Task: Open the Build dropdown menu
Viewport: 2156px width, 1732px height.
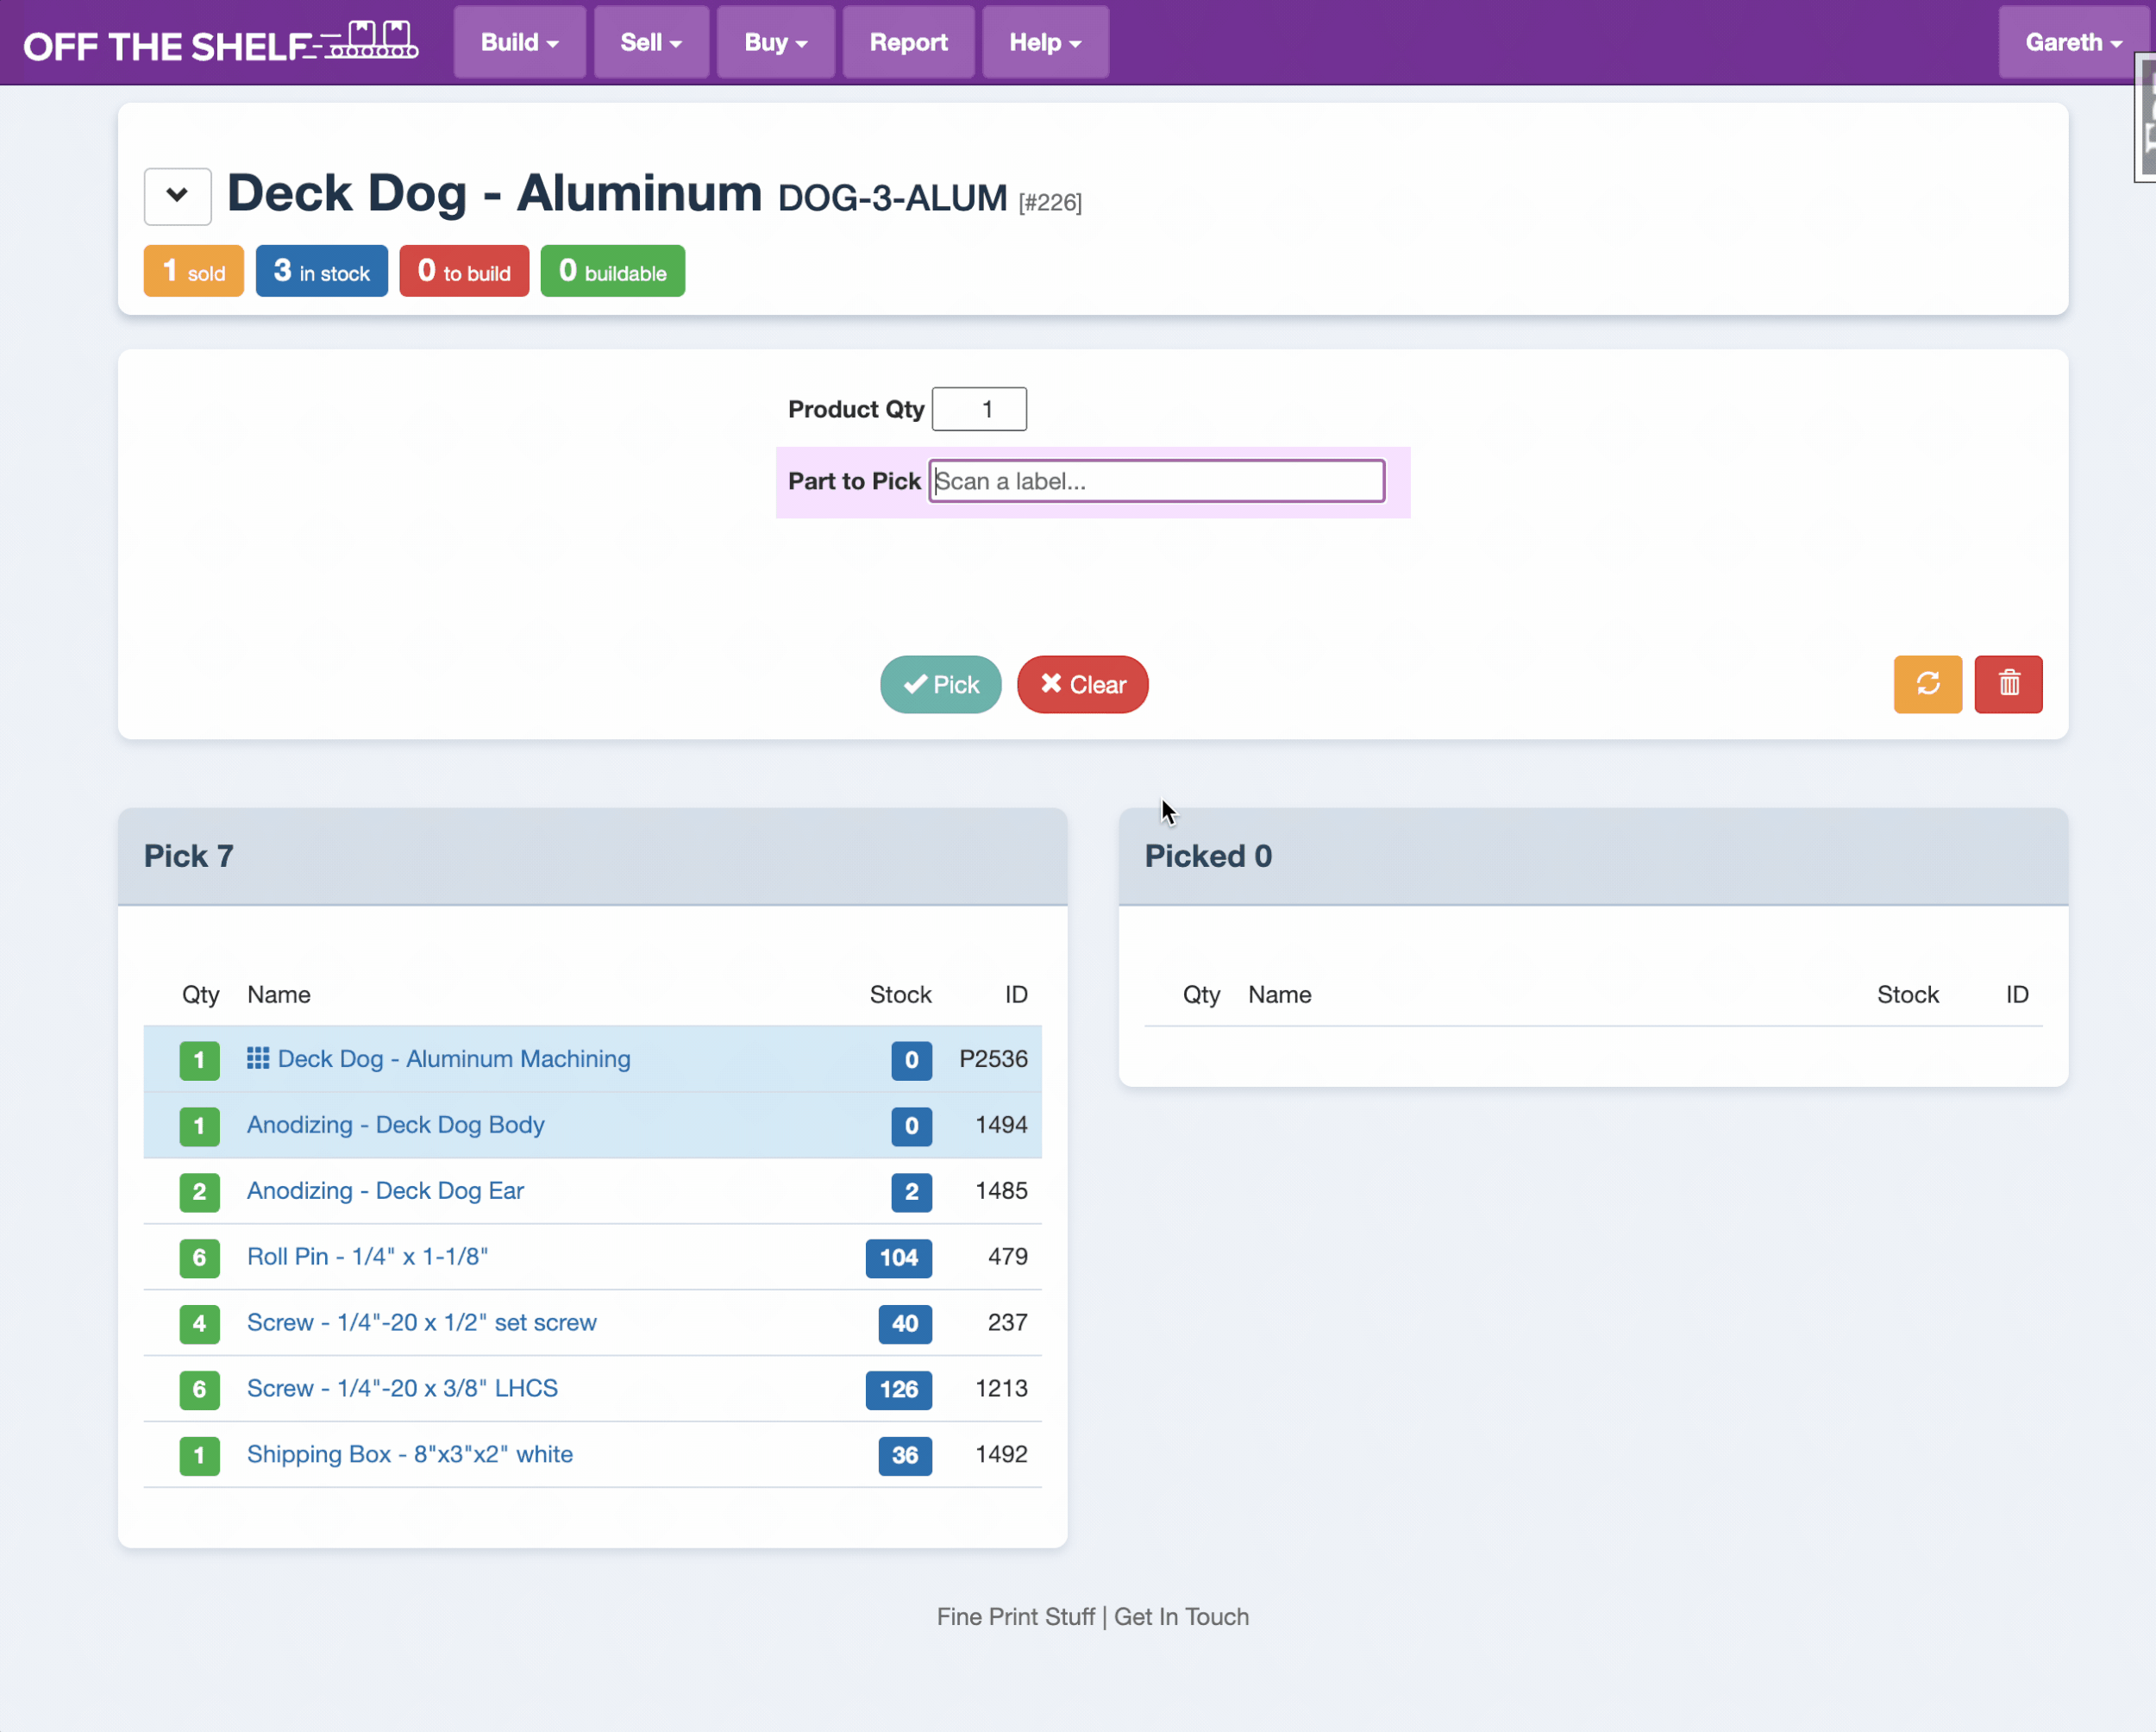Action: (519, 43)
